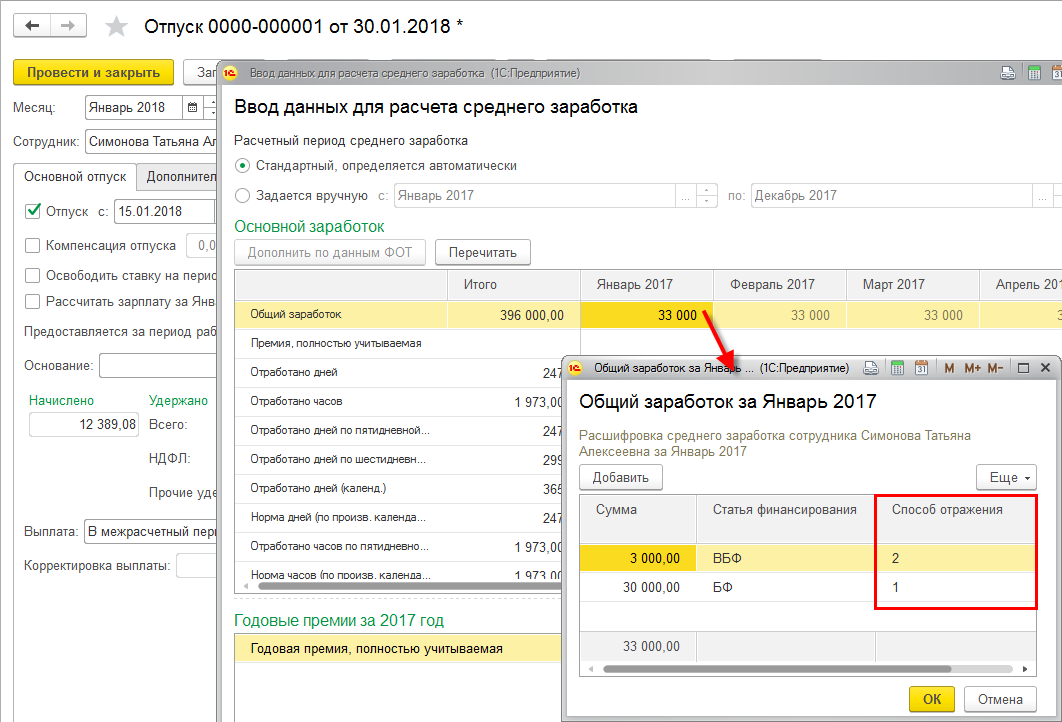
Task: Open the selection button of the Декабрь 2017 period field
Action: [x=1042, y=196]
